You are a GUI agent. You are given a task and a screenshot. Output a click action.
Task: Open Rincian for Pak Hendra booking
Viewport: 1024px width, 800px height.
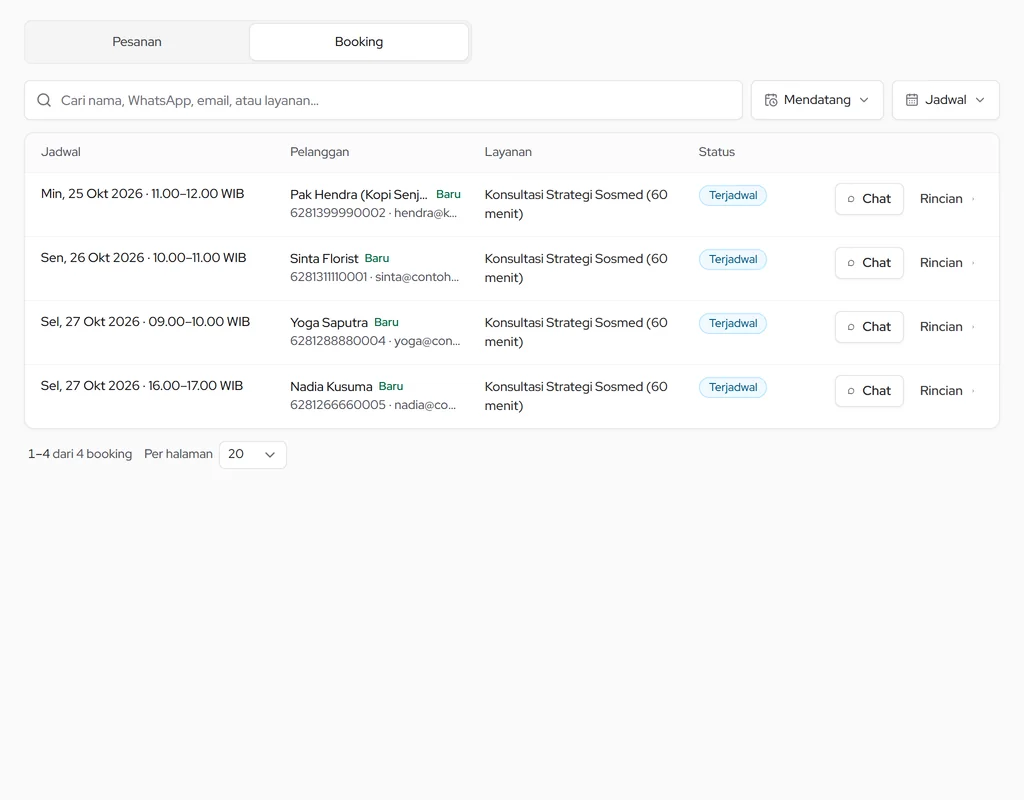pyautogui.click(x=948, y=199)
